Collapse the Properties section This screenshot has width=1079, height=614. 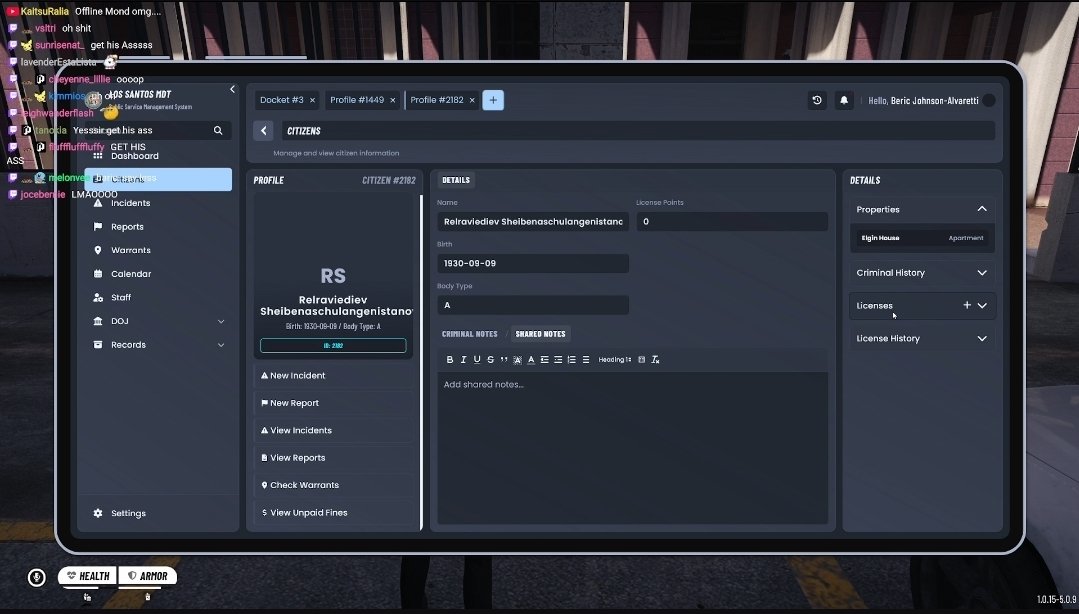tap(982, 209)
